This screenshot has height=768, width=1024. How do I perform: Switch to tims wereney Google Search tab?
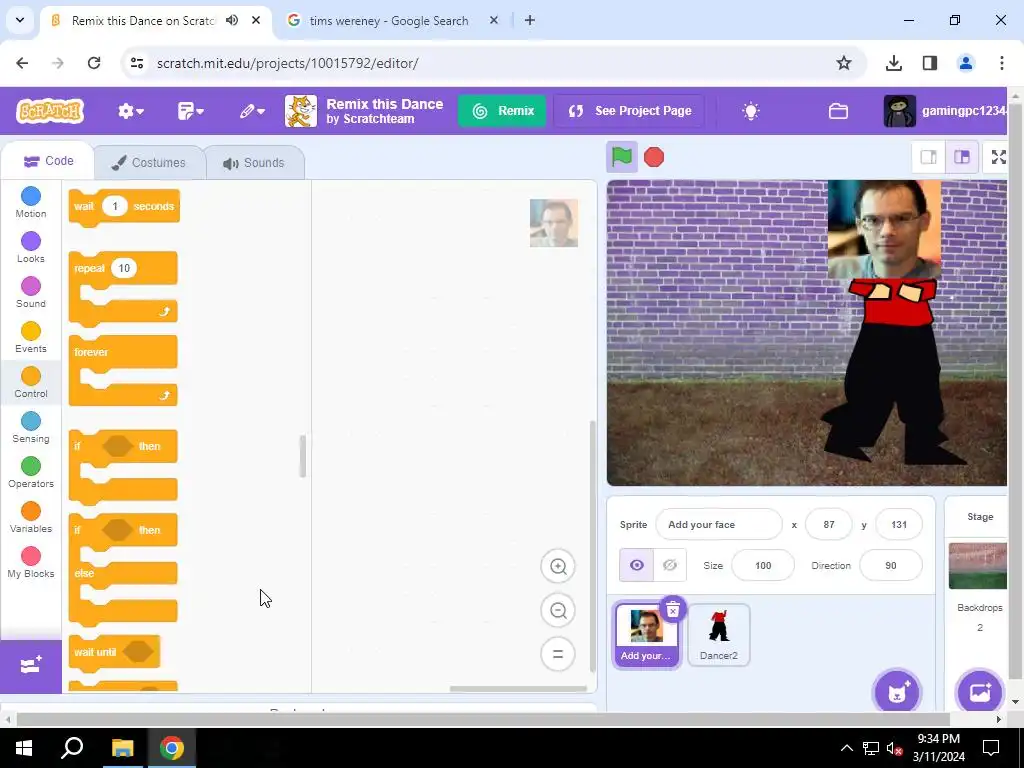pos(391,21)
